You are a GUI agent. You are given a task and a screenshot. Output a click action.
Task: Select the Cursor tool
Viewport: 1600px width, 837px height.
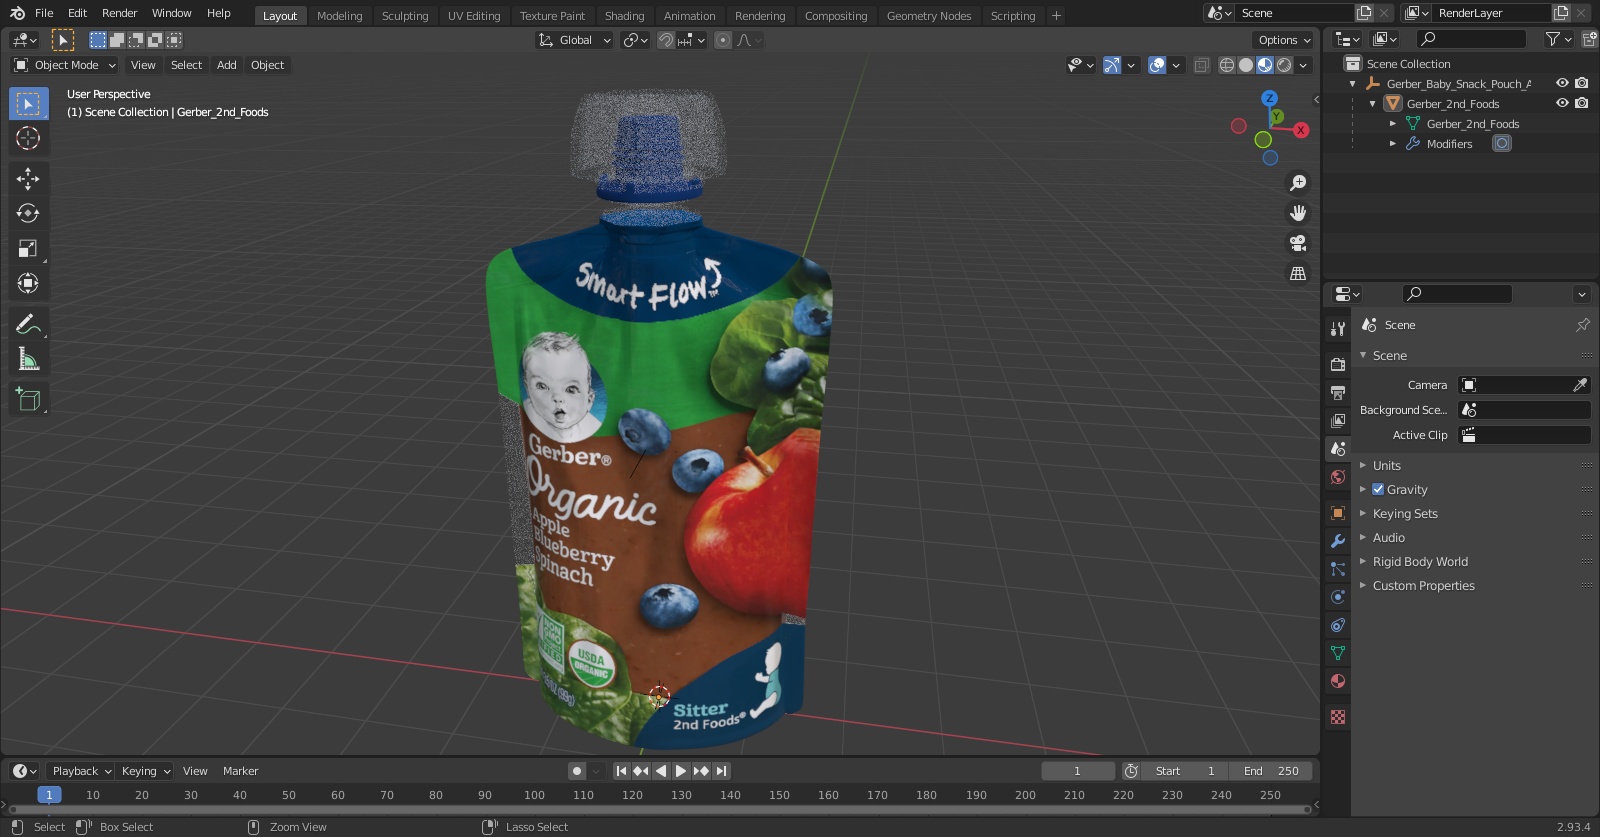click(28, 138)
